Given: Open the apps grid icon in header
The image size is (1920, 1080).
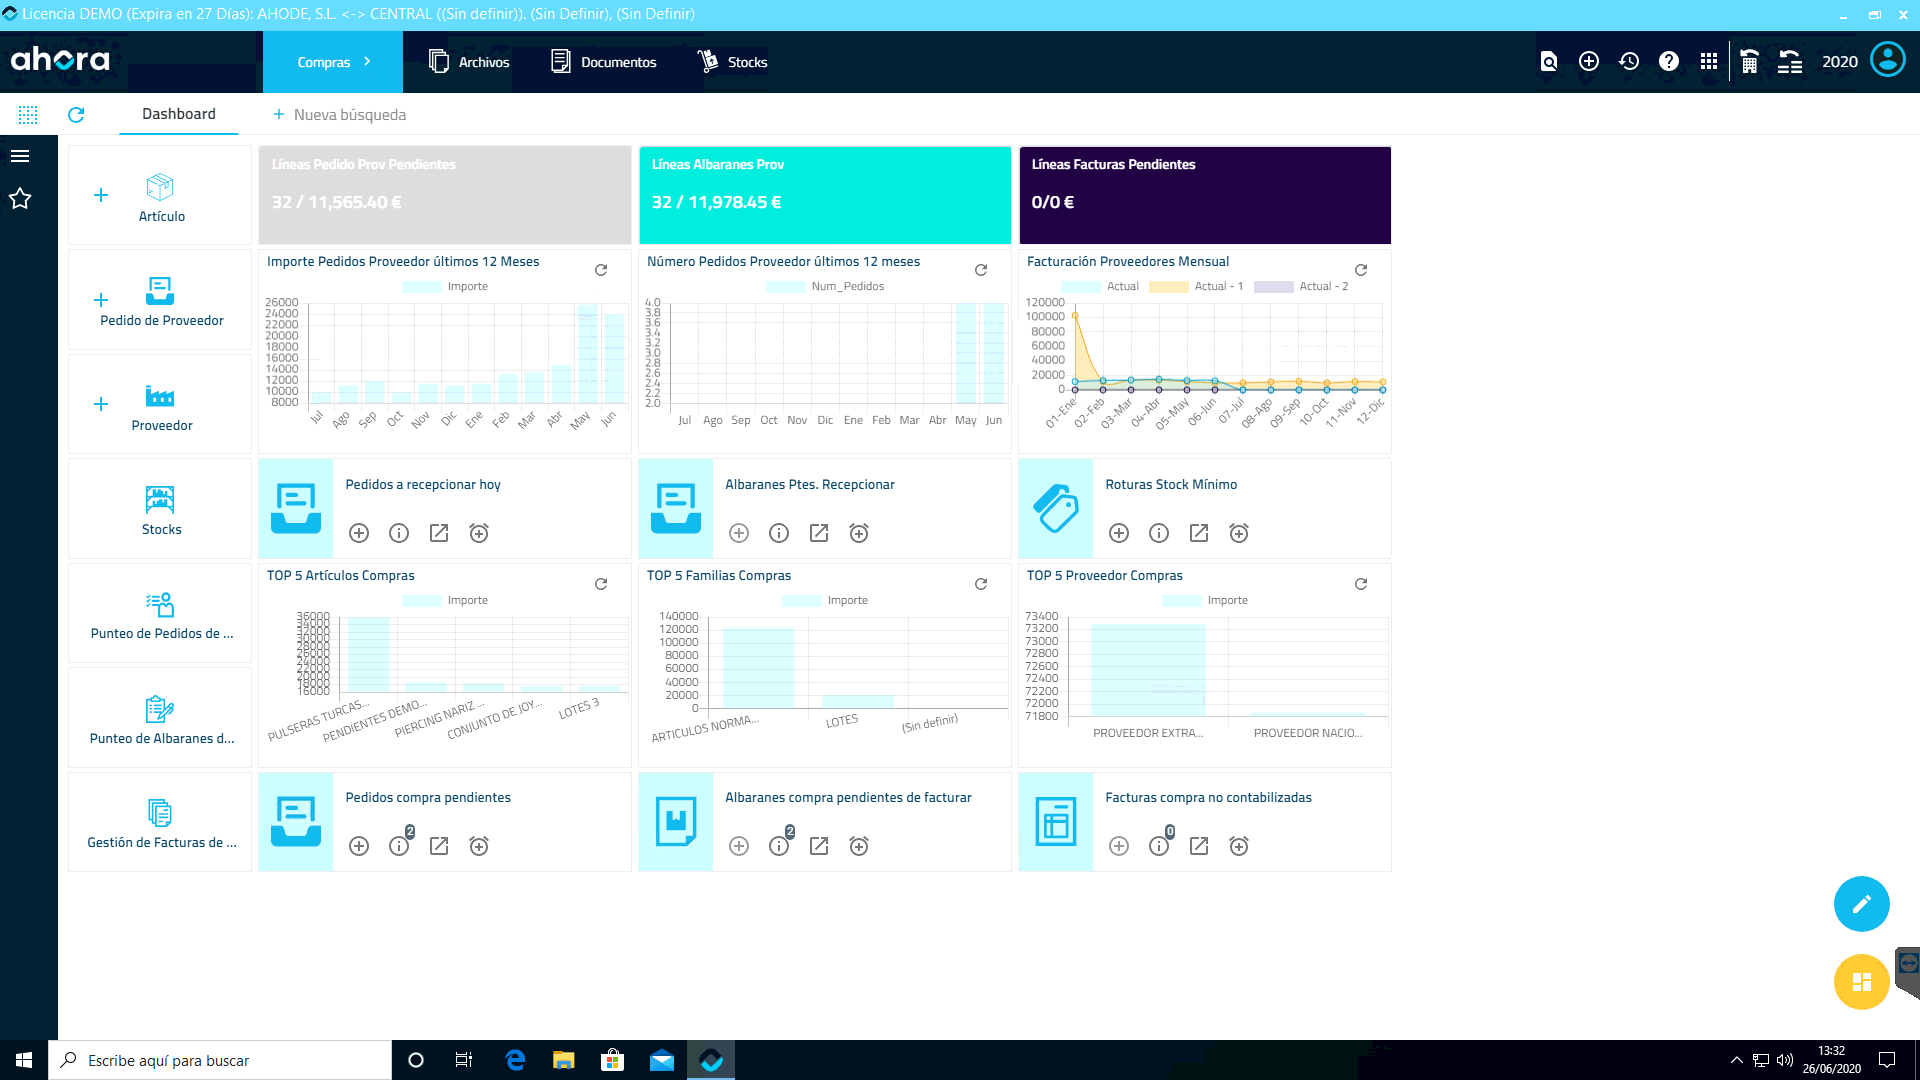Looking at the screenshot, I should pos(1709,62).
